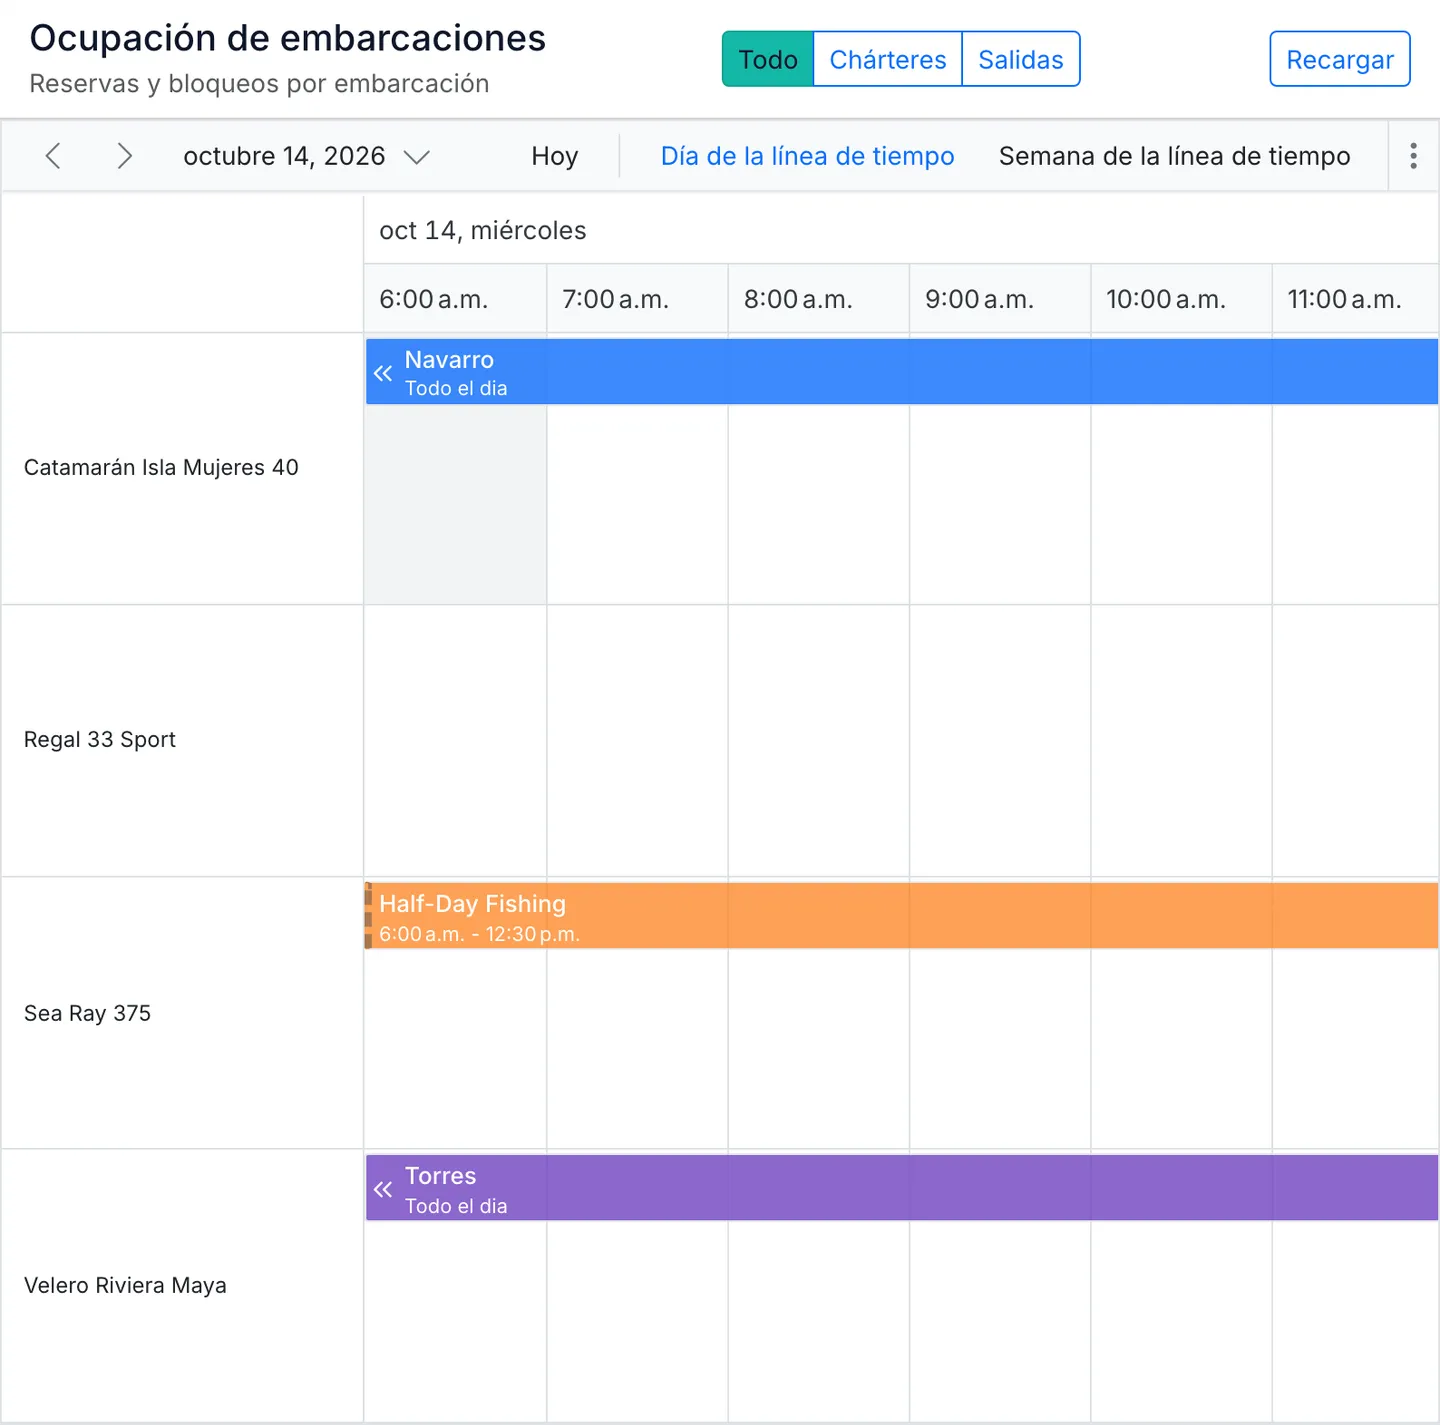This screenshot has width=1440, height=1425.
Task: Click the left chevrons on Navarro event
Action: [x=383, y=373]
